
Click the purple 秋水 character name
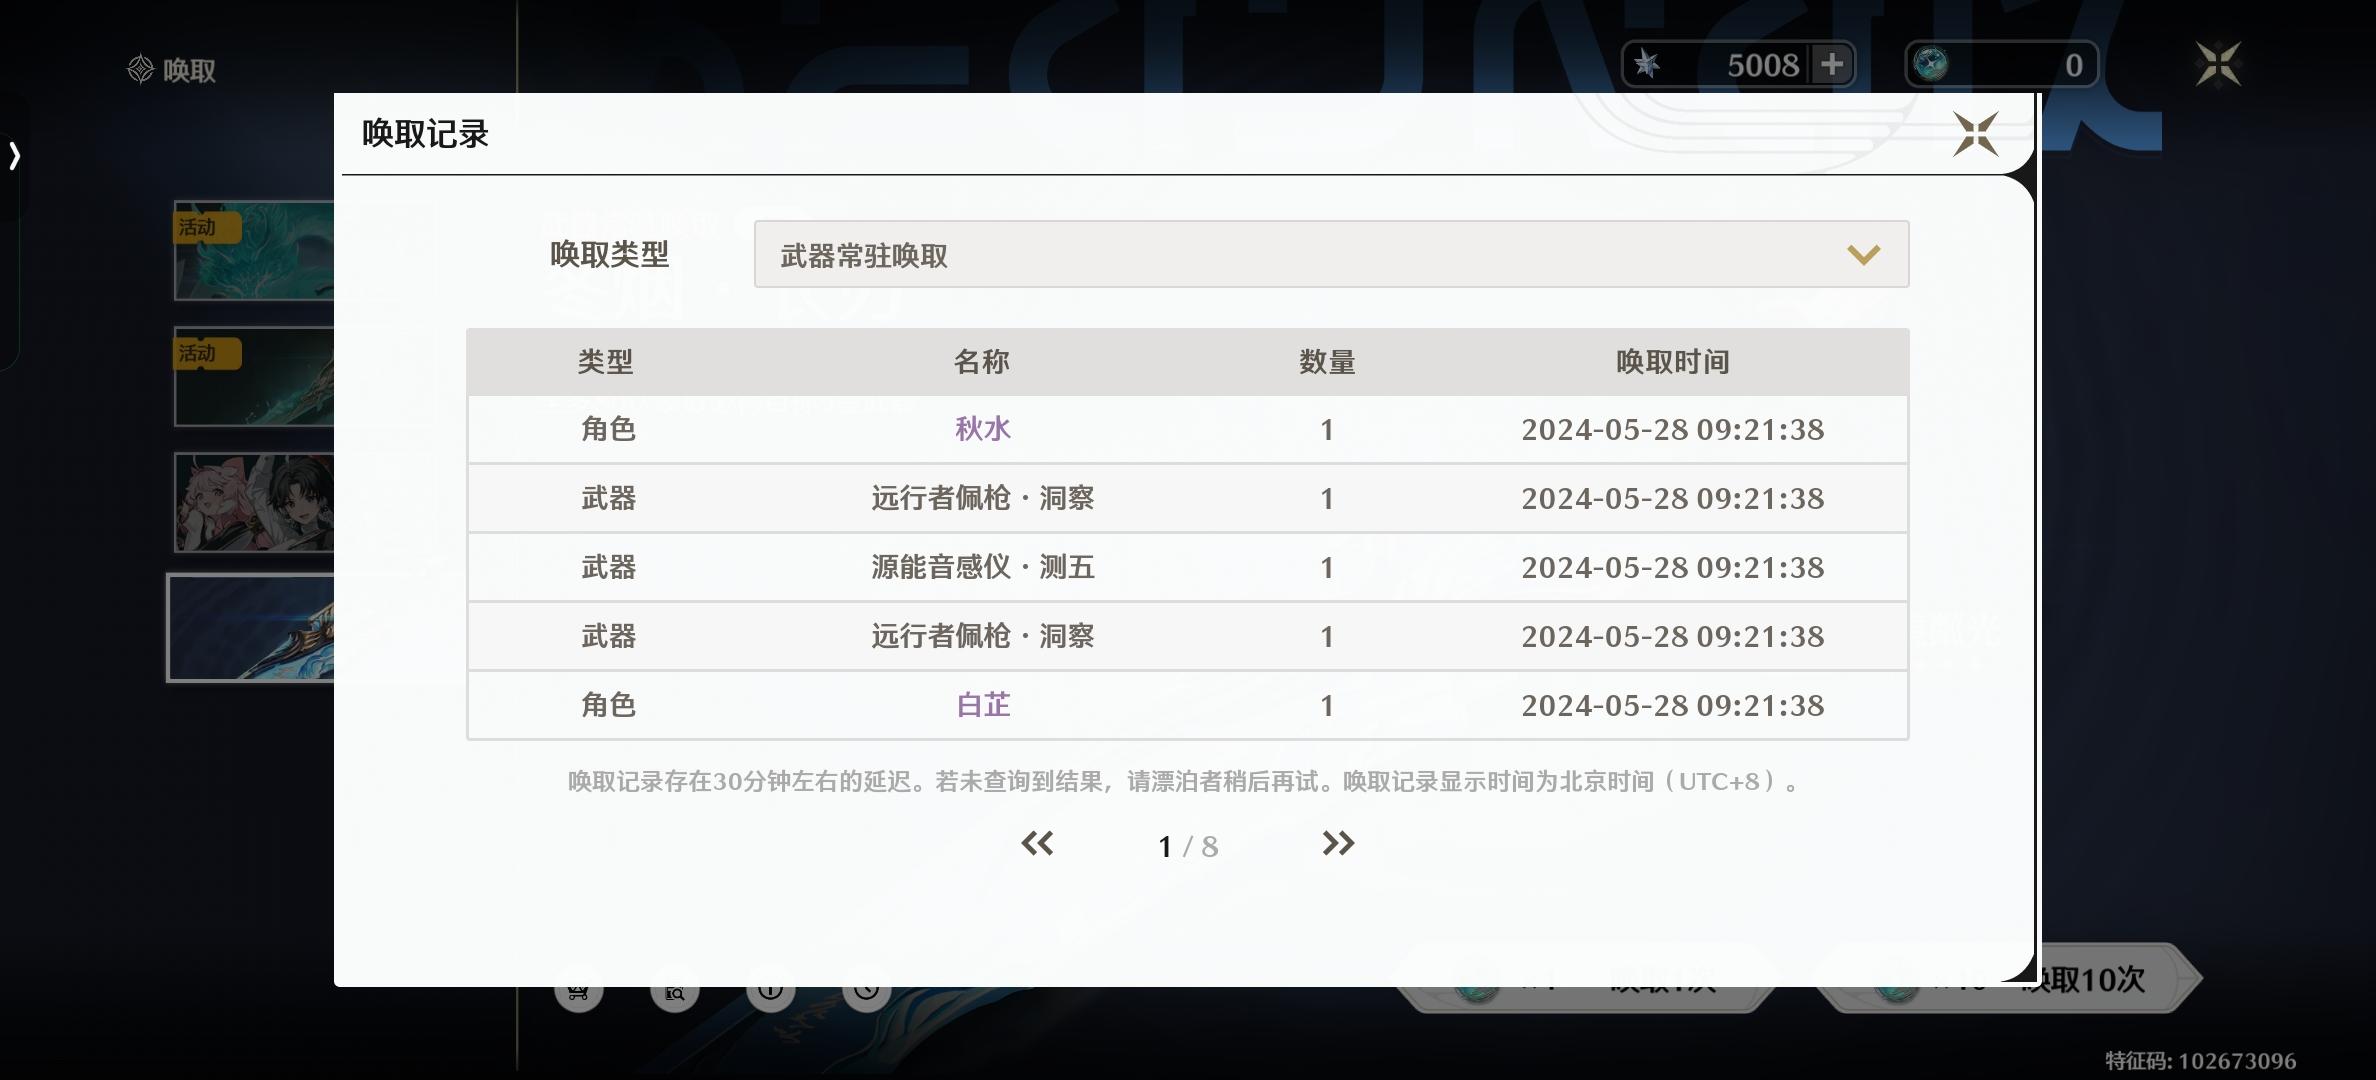point(982,429)
